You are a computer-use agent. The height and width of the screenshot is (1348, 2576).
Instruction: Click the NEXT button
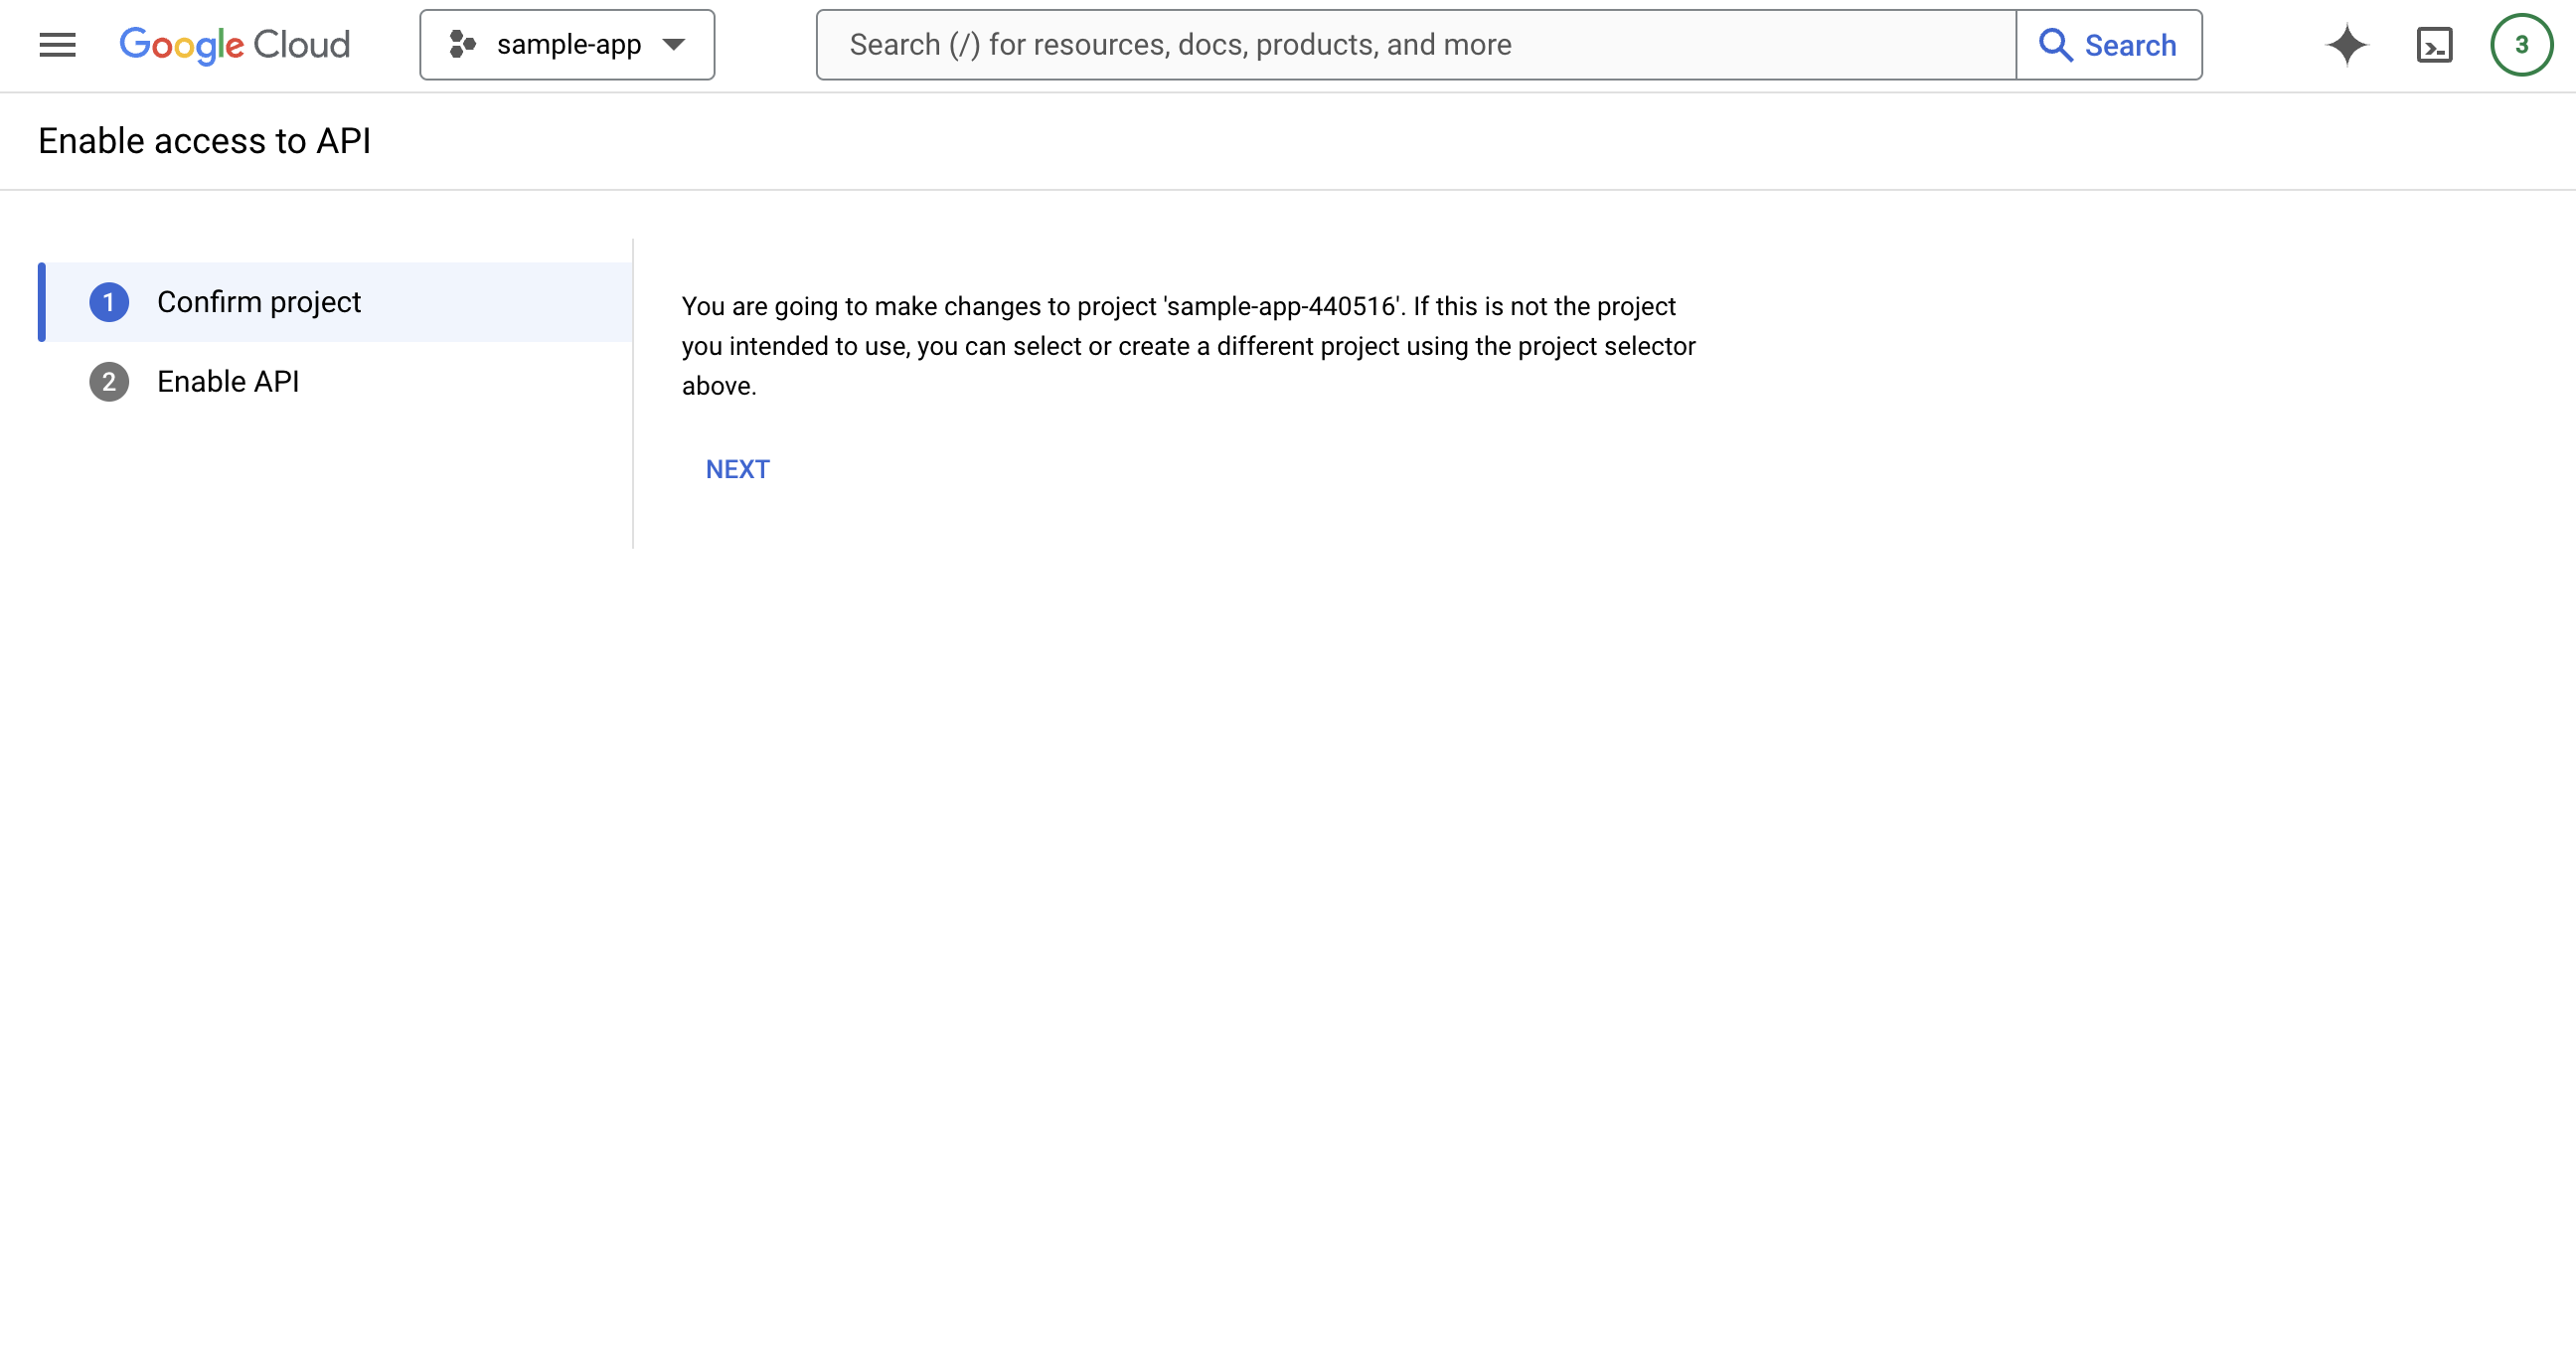pos(737,469)
